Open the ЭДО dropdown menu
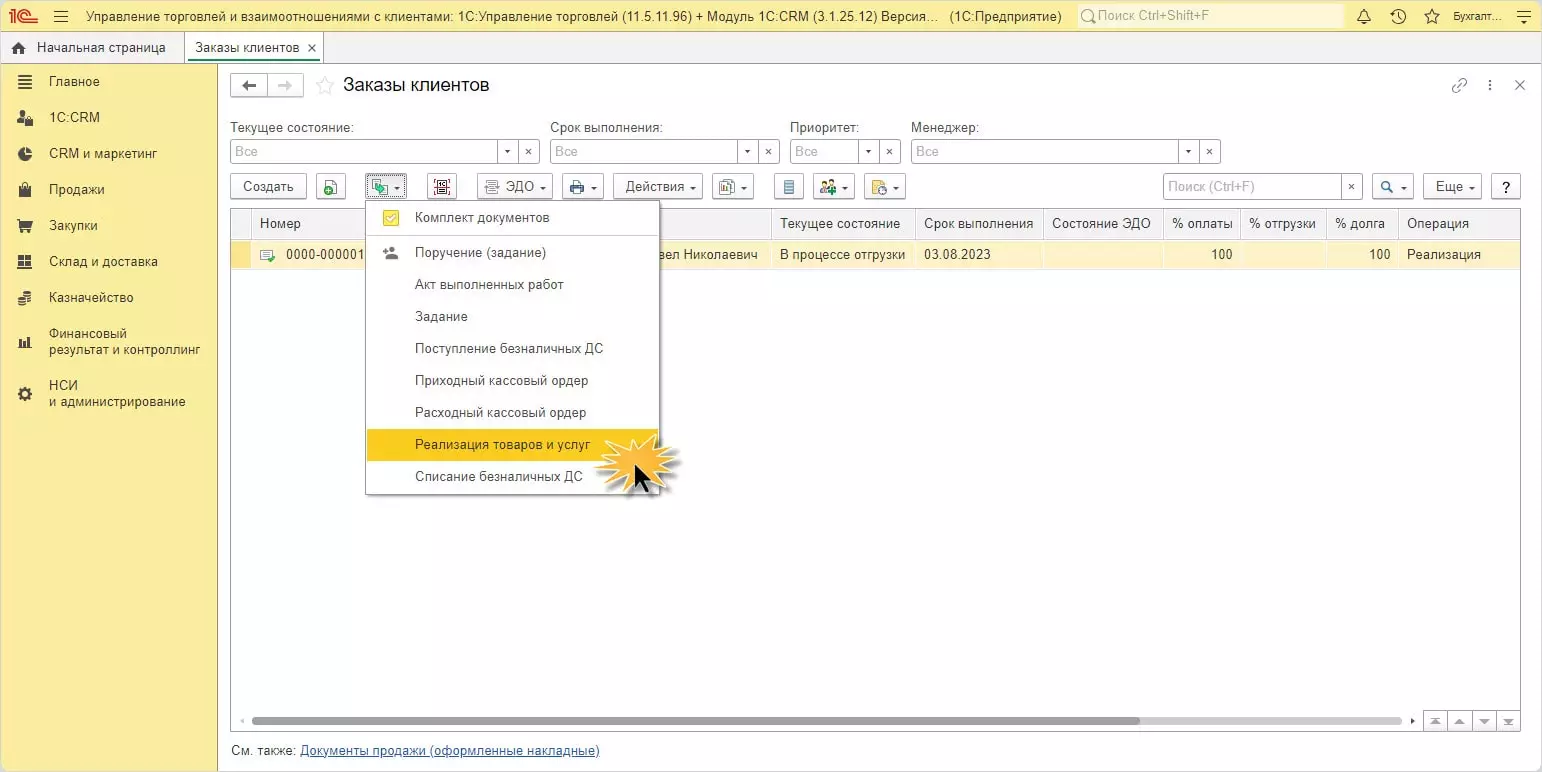 (x=515, y=187)
